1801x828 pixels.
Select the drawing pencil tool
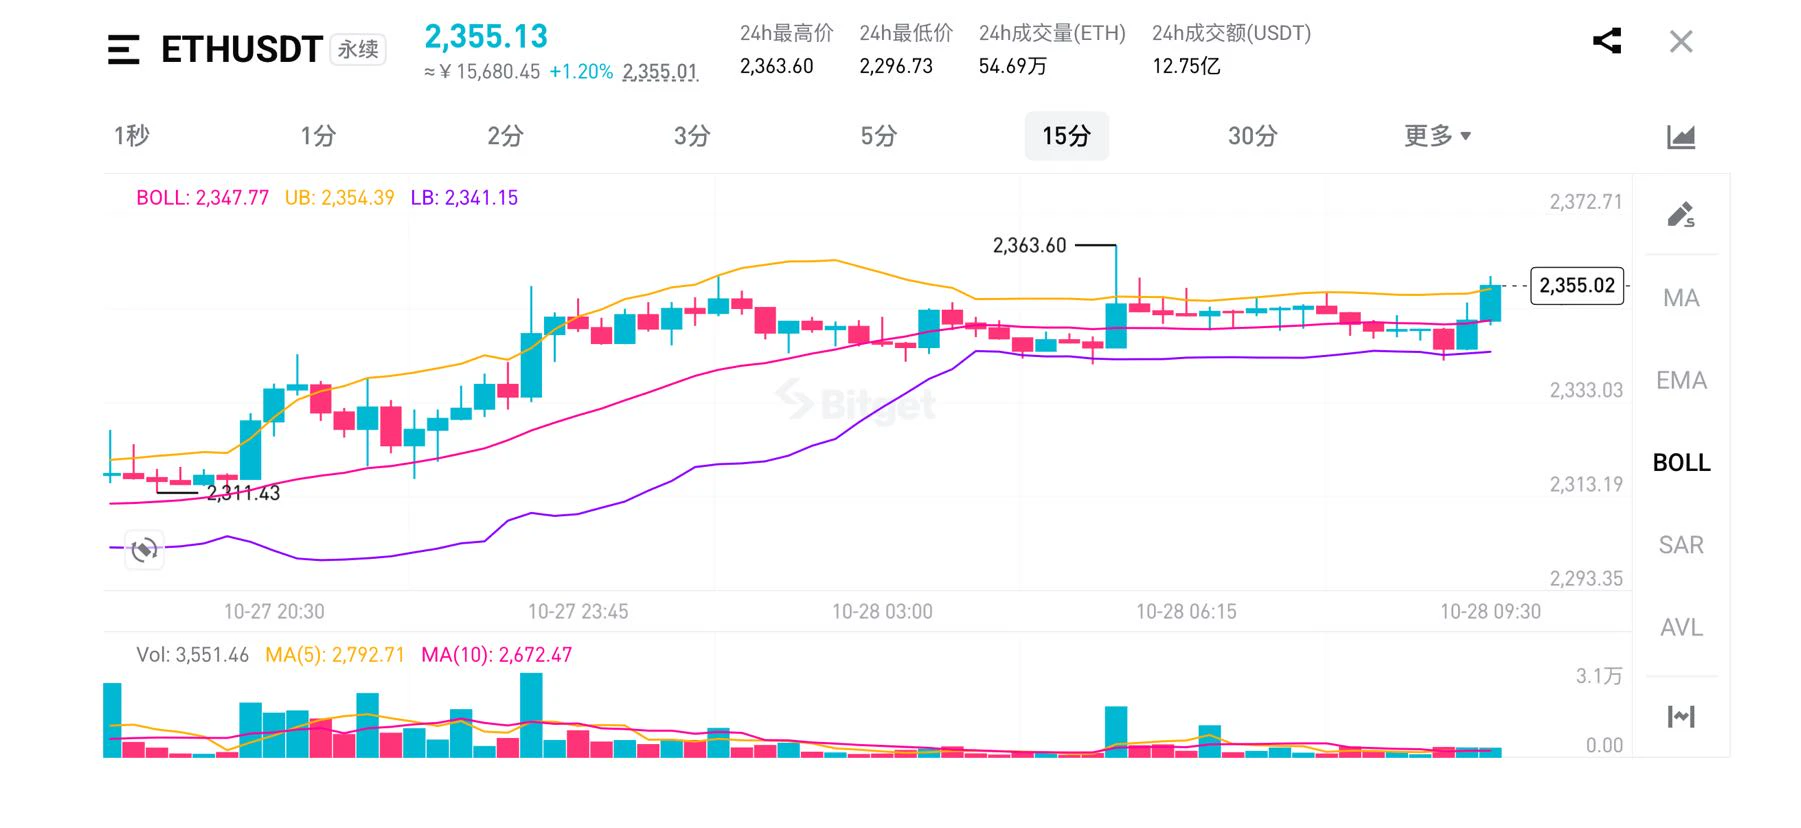point(1681,215)
